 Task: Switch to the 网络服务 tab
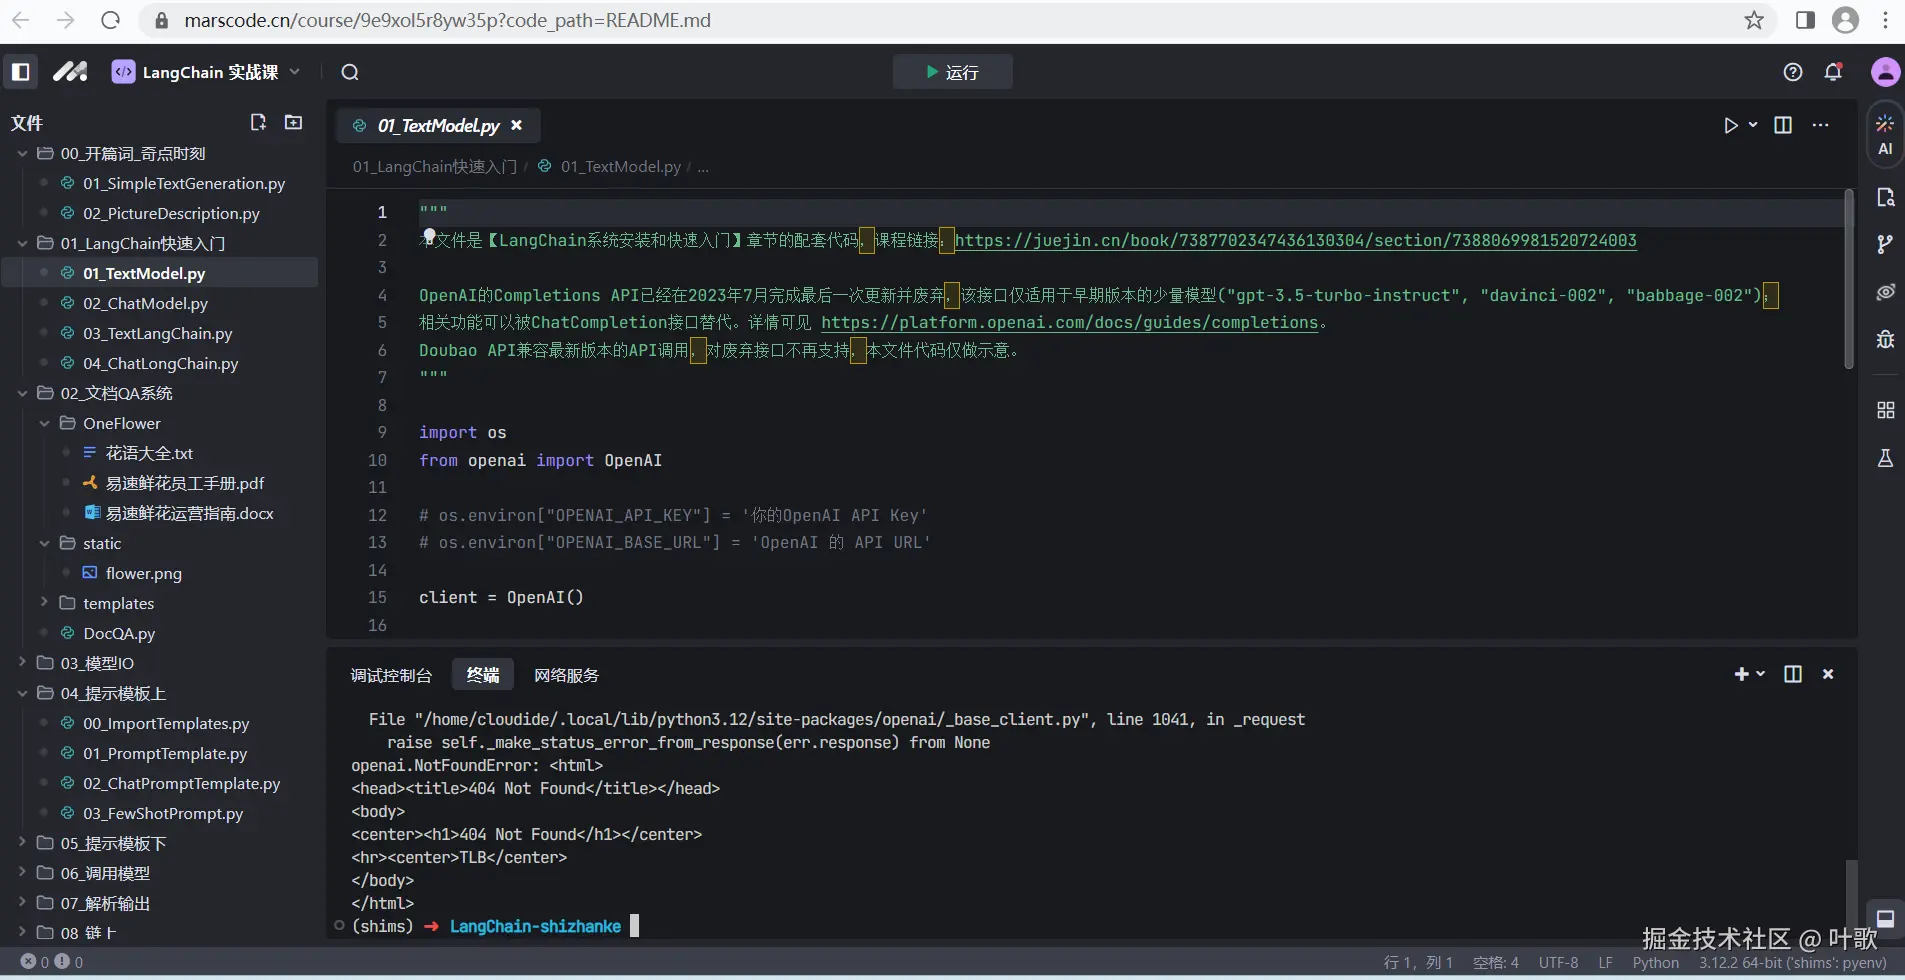pos(566,675)
